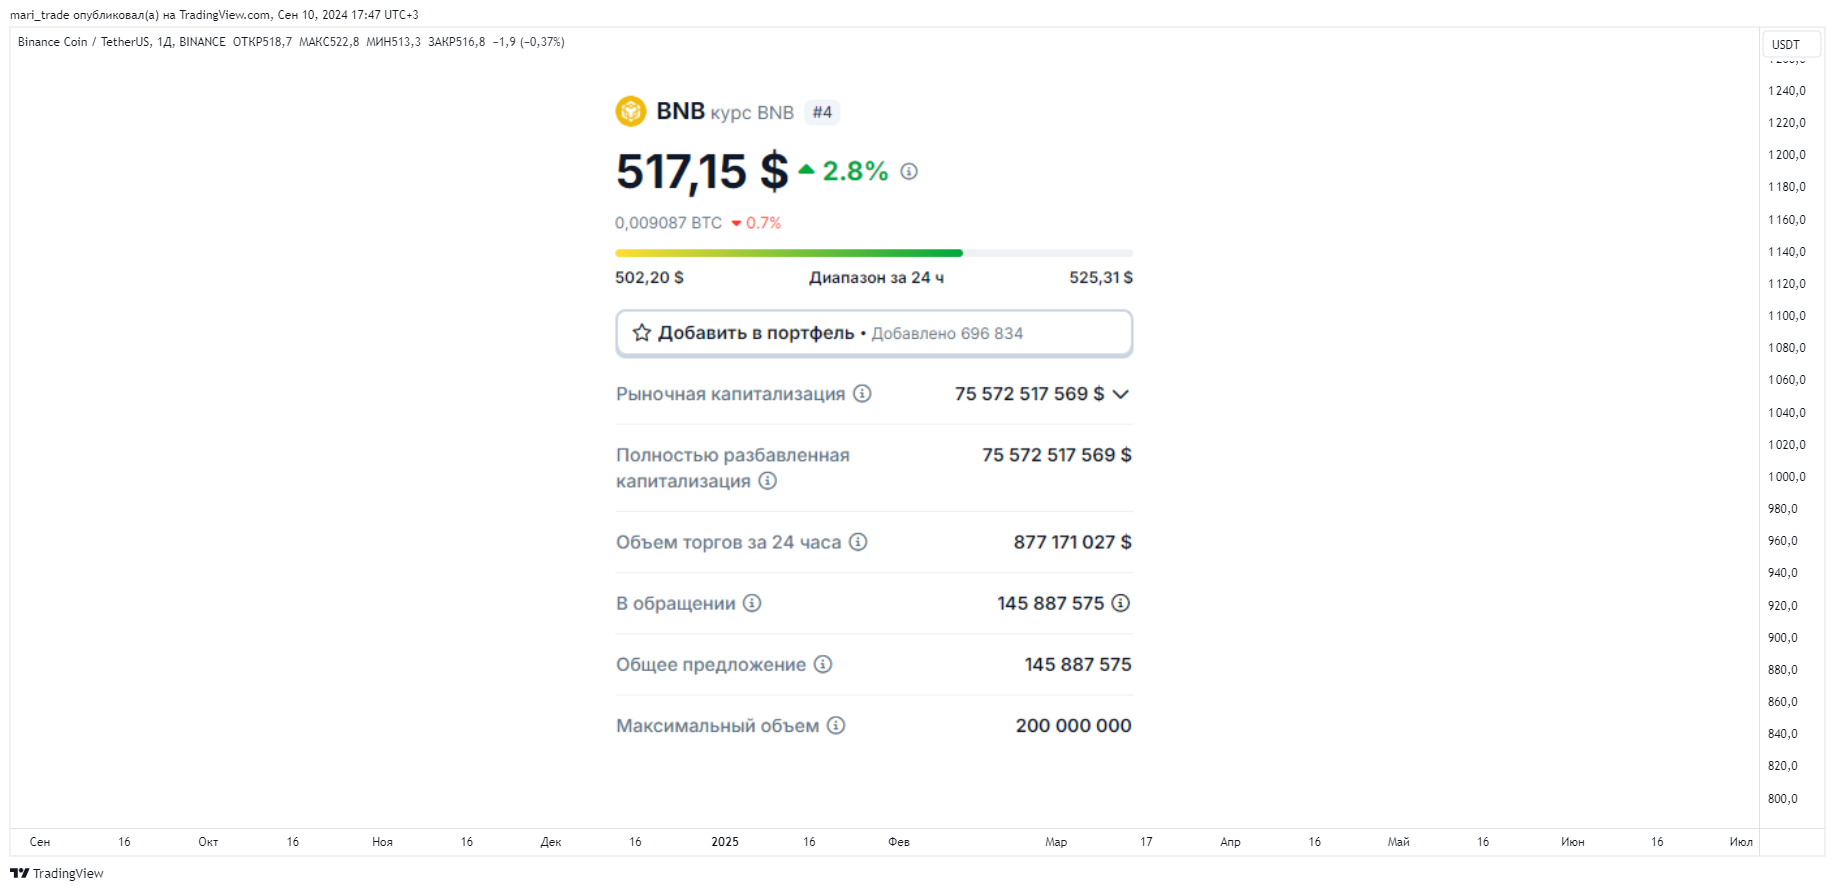Image resolution: width=1835 pixels, height=891 pixels.
Task: Click the Ноя label on time axis
Action: 382,842
